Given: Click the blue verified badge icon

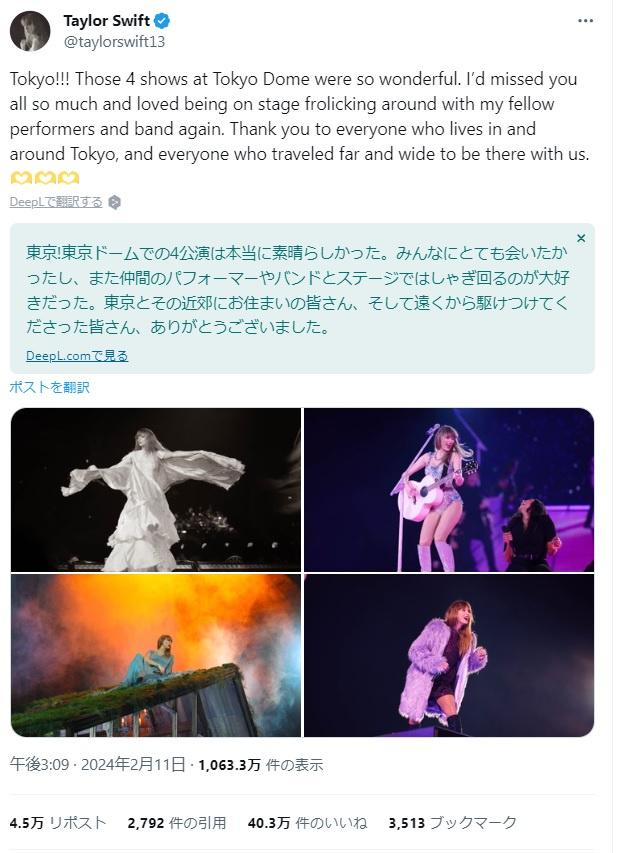Looking at the screenshot, I should pos(162,21).
